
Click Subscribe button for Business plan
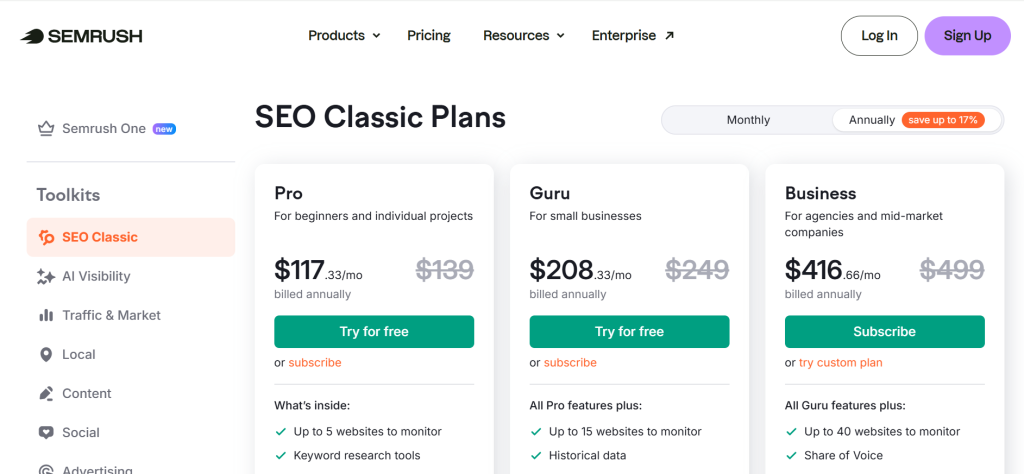click(x=884, y=332)
